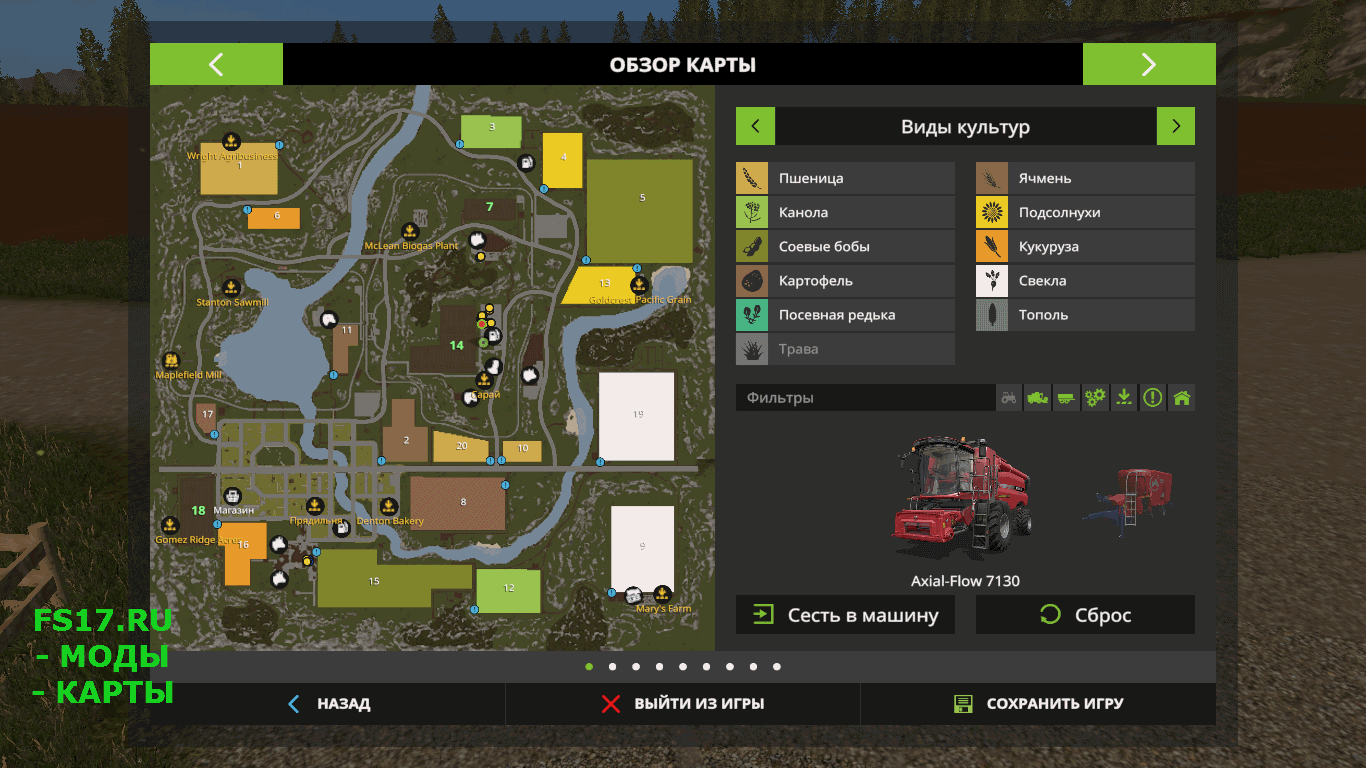Select the last page indicator dot
Screen dimensions: 1366x768
777,666
